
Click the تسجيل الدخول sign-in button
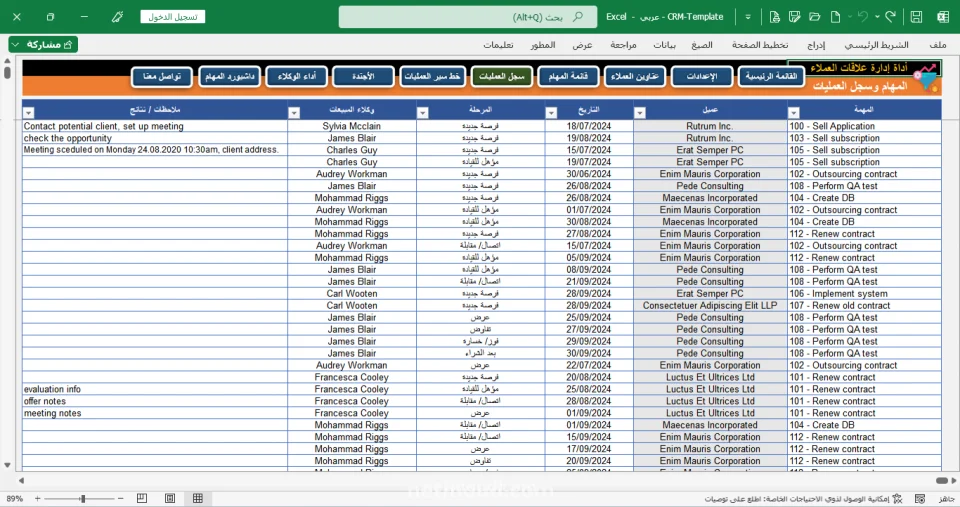tap(173, 17)
